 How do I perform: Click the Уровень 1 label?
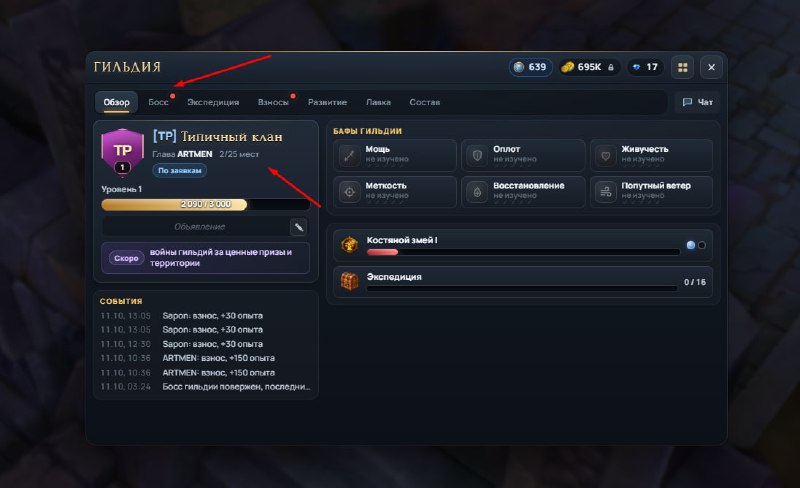pos(121,189)
